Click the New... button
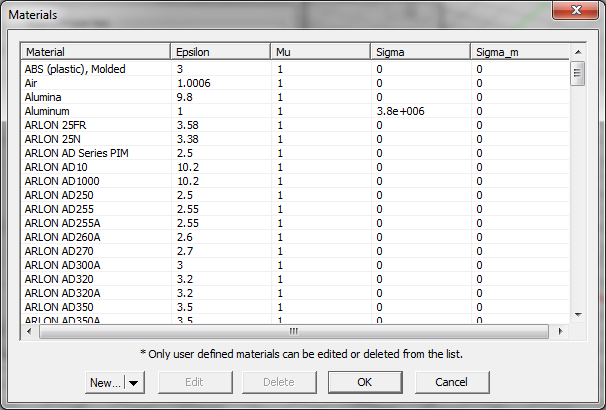Screen dimensions: 606x410 [x=105, y=383]
